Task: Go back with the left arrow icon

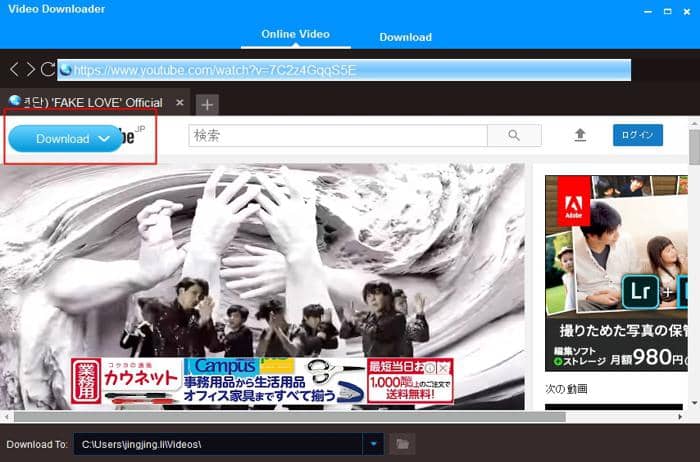Action: coord(14,69)
